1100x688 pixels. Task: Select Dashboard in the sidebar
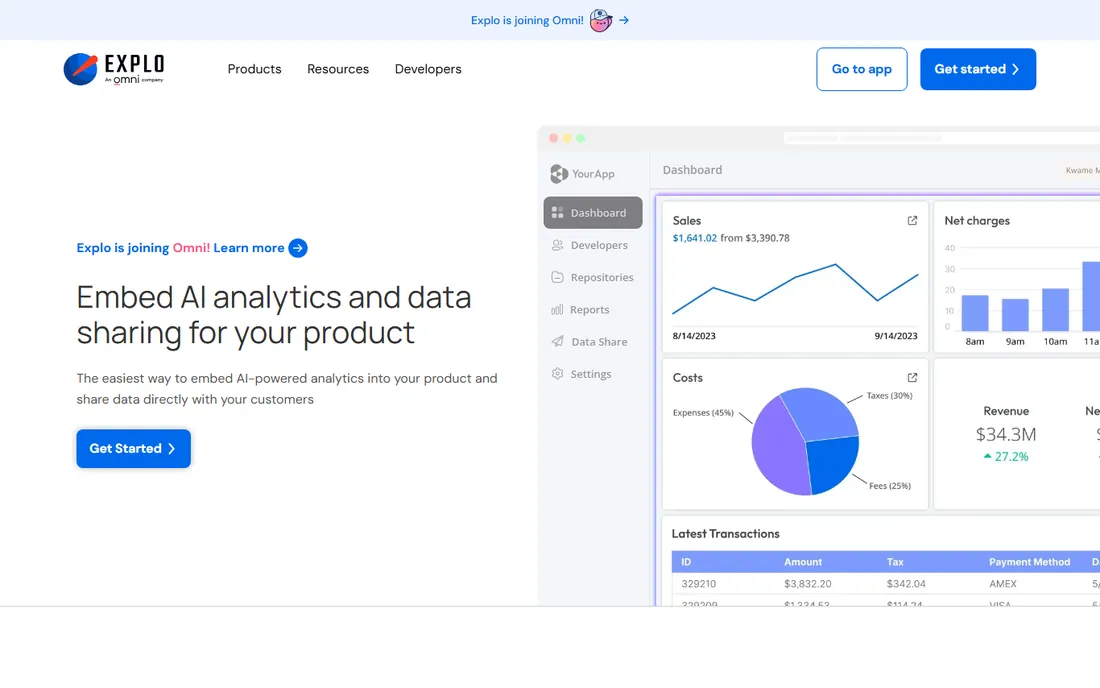593,213
